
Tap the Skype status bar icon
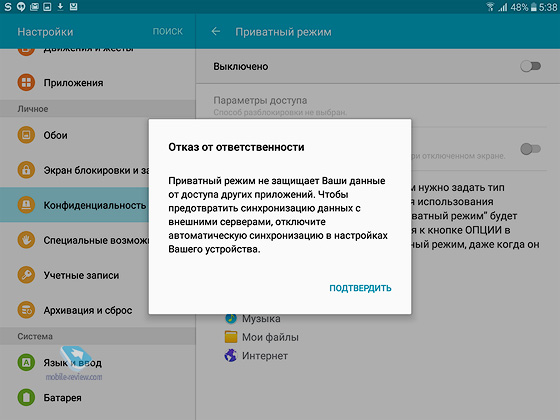tap(8, 6)
